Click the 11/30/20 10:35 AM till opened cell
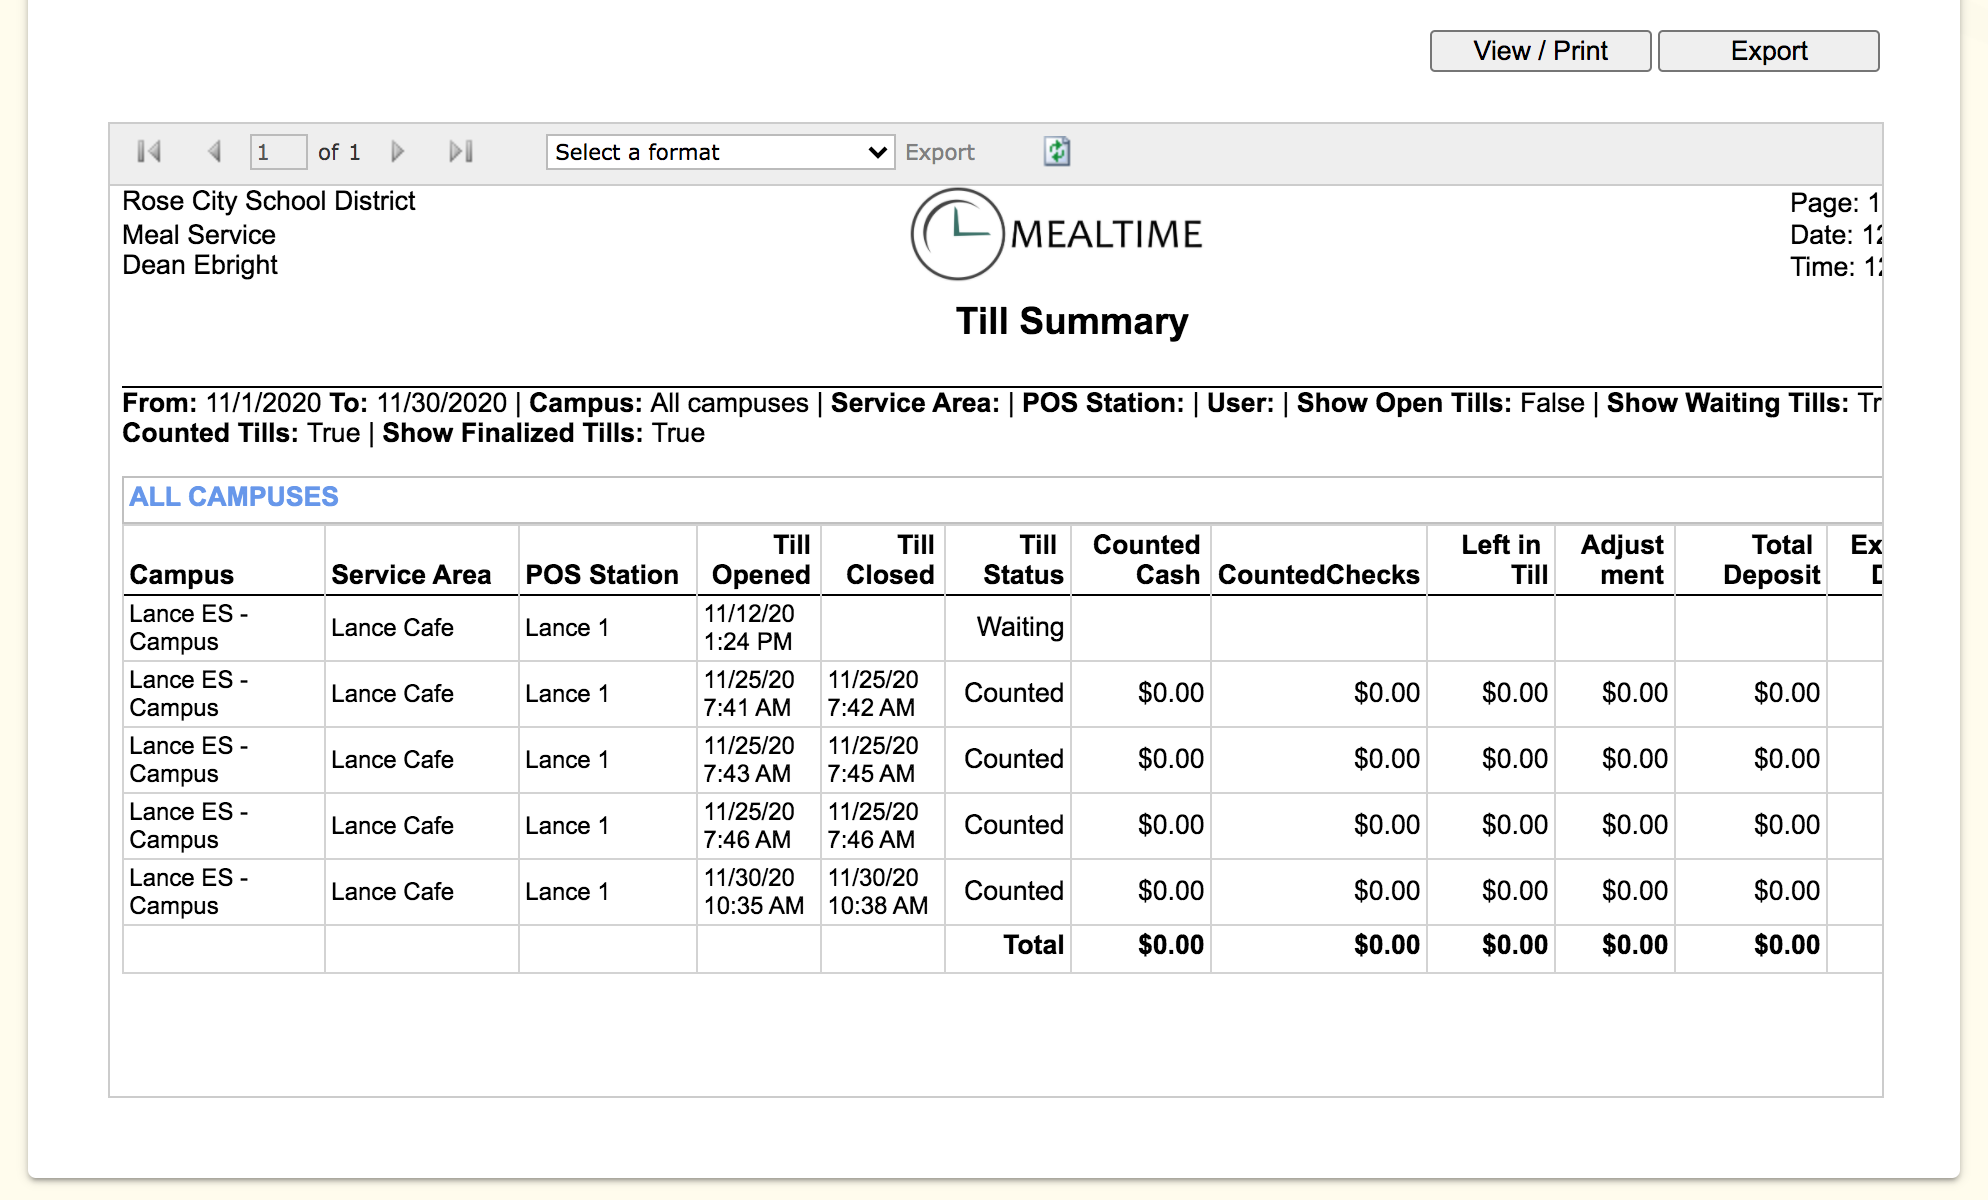Screen dimensions: 1988x1200 (x=753, y=891)
